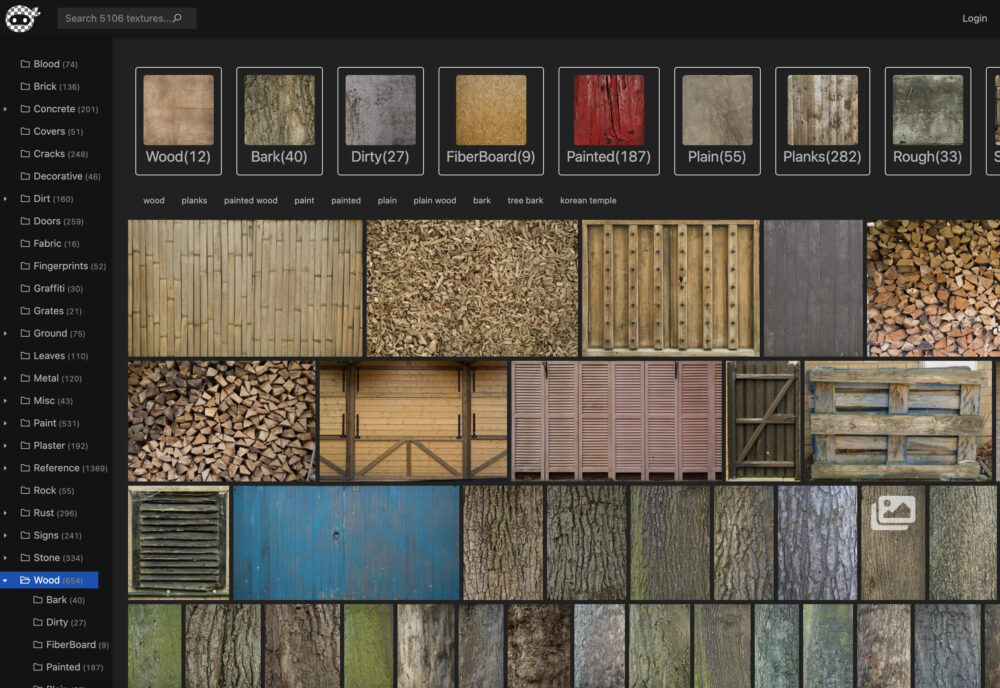1000x688 pixels.
Task: Click the image gallery icon on bark thumbnail
Action: [x=892, y=513]
